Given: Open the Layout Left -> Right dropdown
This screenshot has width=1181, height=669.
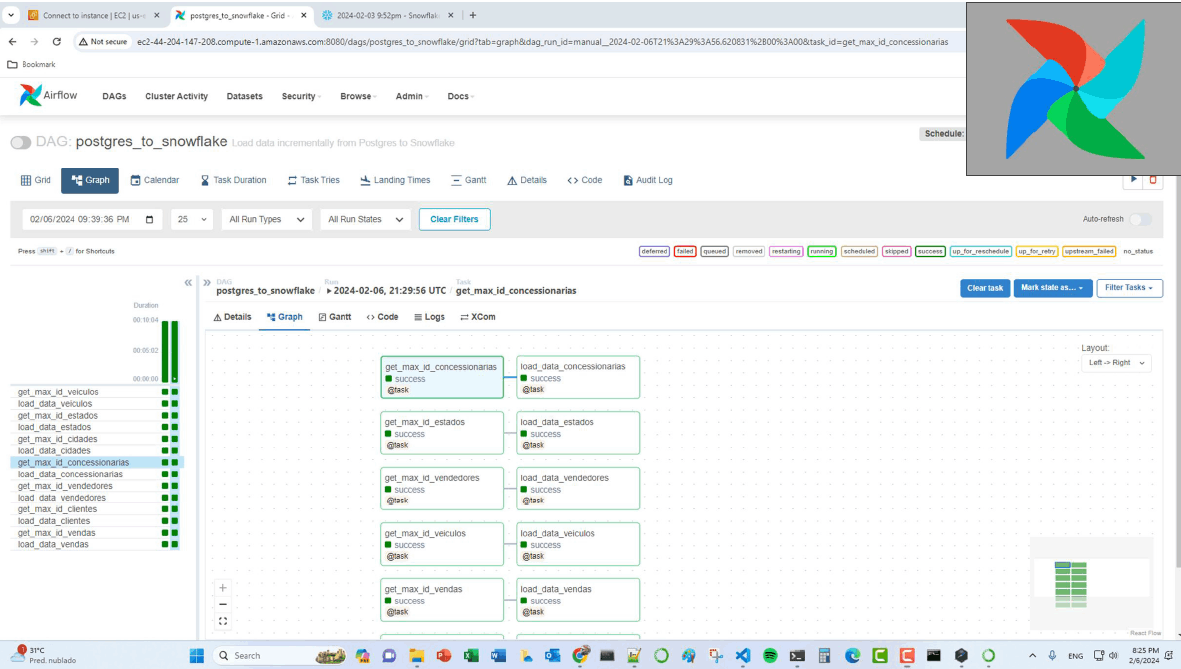Looking at the screenshot, I should (1116, 363).
